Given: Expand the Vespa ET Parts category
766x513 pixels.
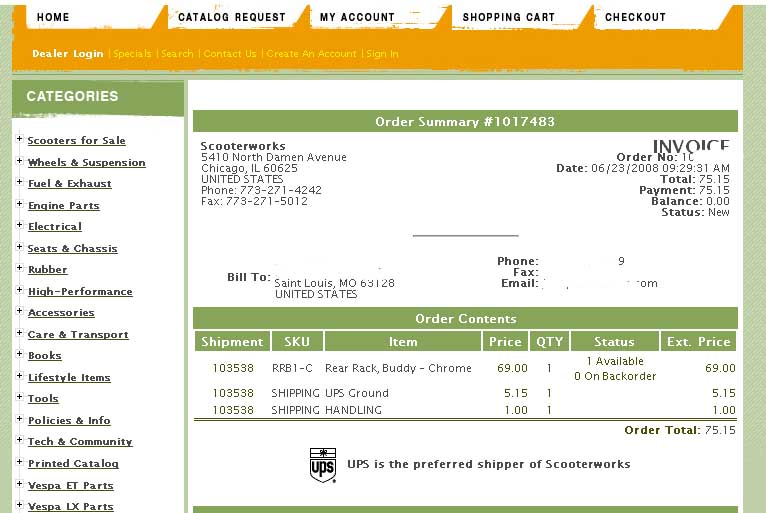Looking at the screenshot, I should click(19, 484).
